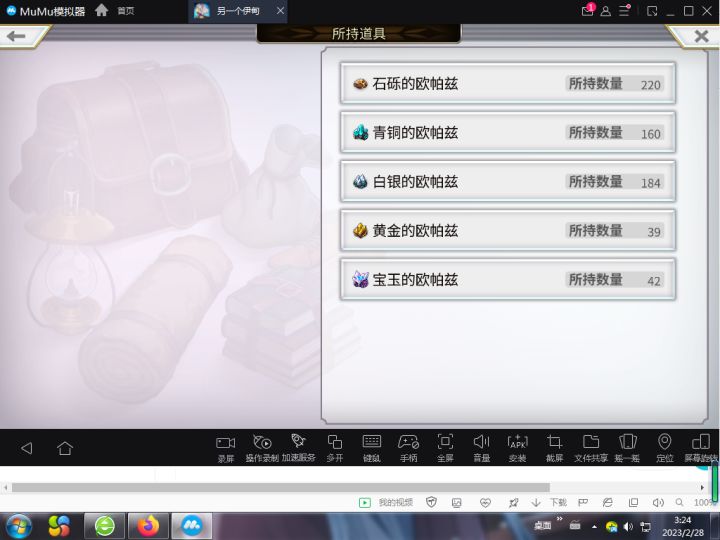Screen dimensions: 720x540
Task: Select the 石砾的欧帕兹 item row
Action: [508, 84]
